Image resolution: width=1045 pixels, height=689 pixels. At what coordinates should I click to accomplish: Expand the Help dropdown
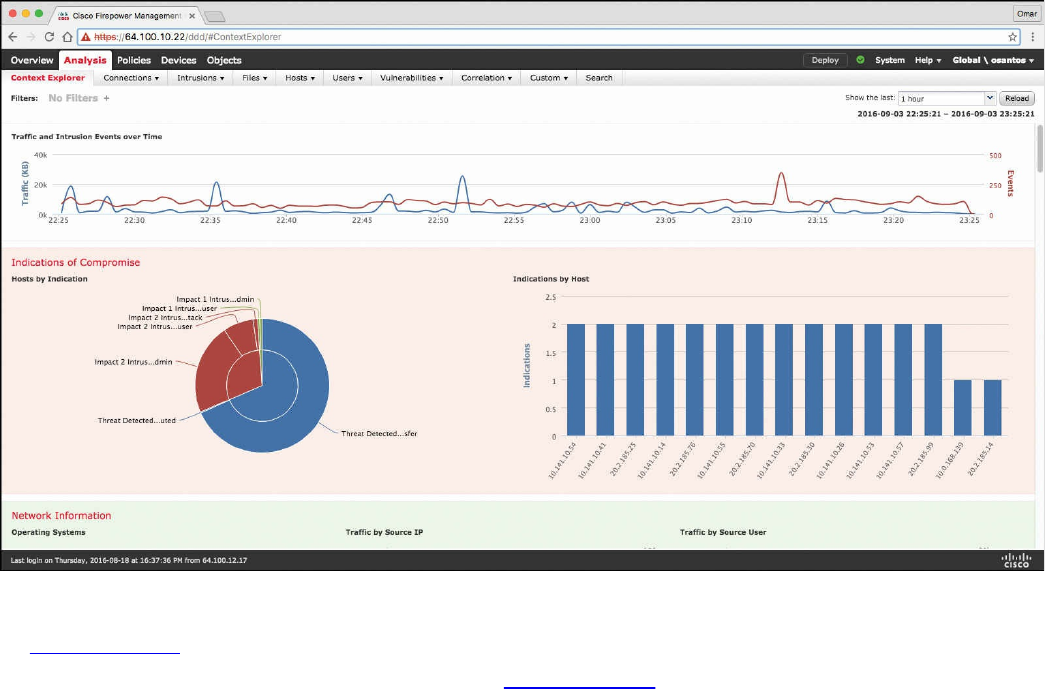coord(928,60)
